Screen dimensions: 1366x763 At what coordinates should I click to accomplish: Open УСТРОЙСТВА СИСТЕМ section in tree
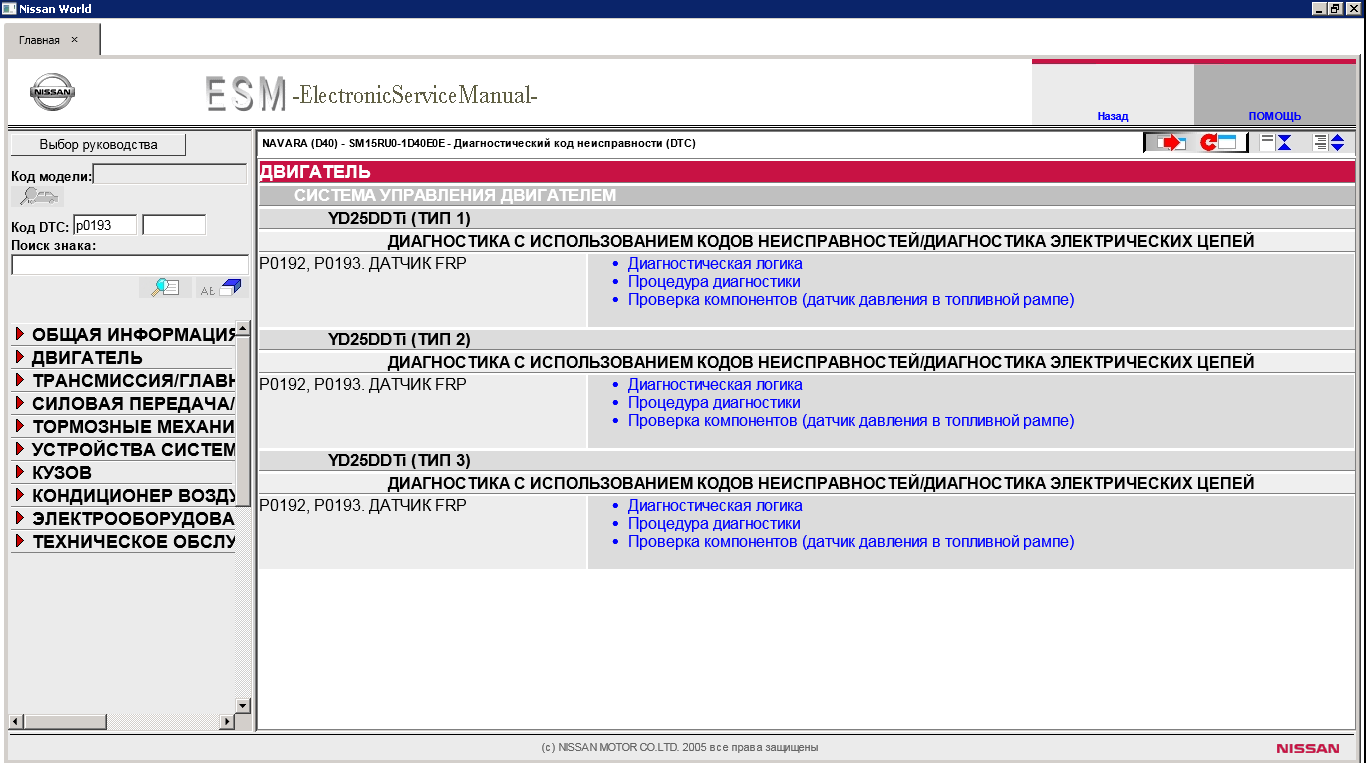point(133,449)
